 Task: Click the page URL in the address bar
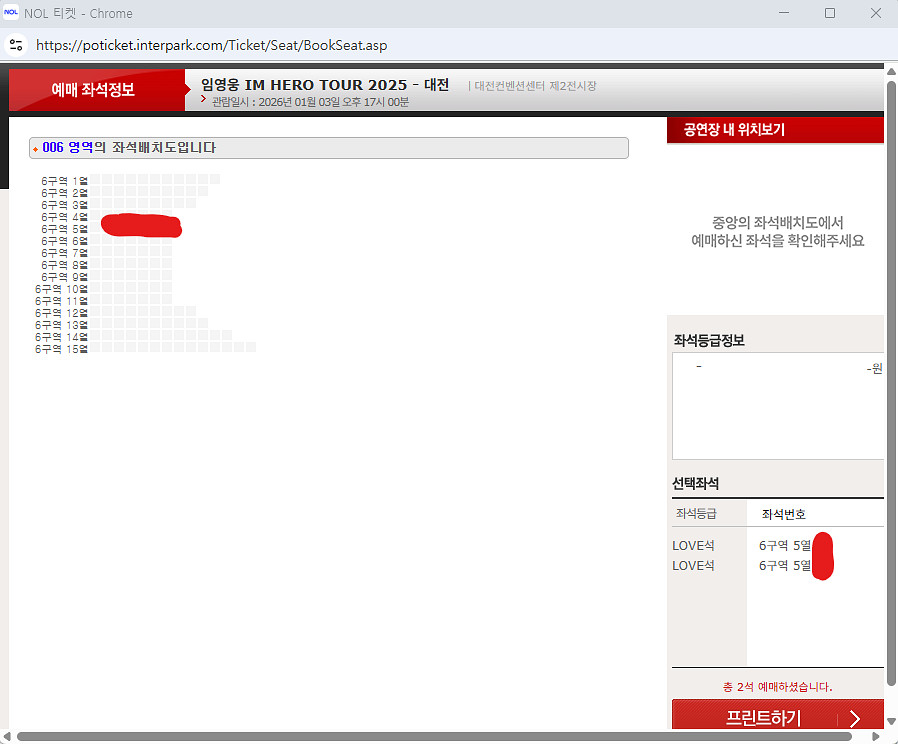[x=211, y=46]
